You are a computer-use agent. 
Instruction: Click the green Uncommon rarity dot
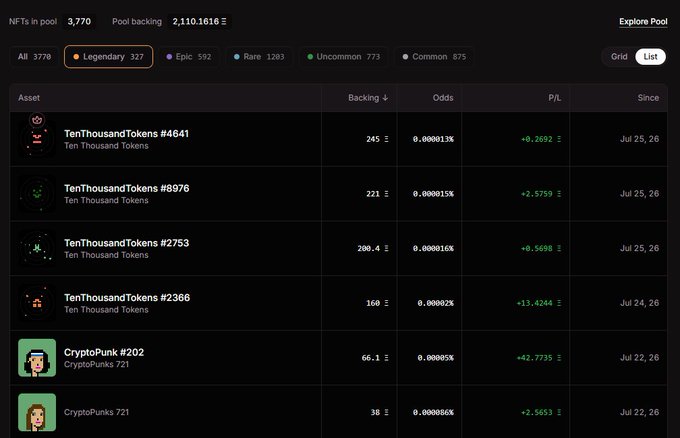310,57
